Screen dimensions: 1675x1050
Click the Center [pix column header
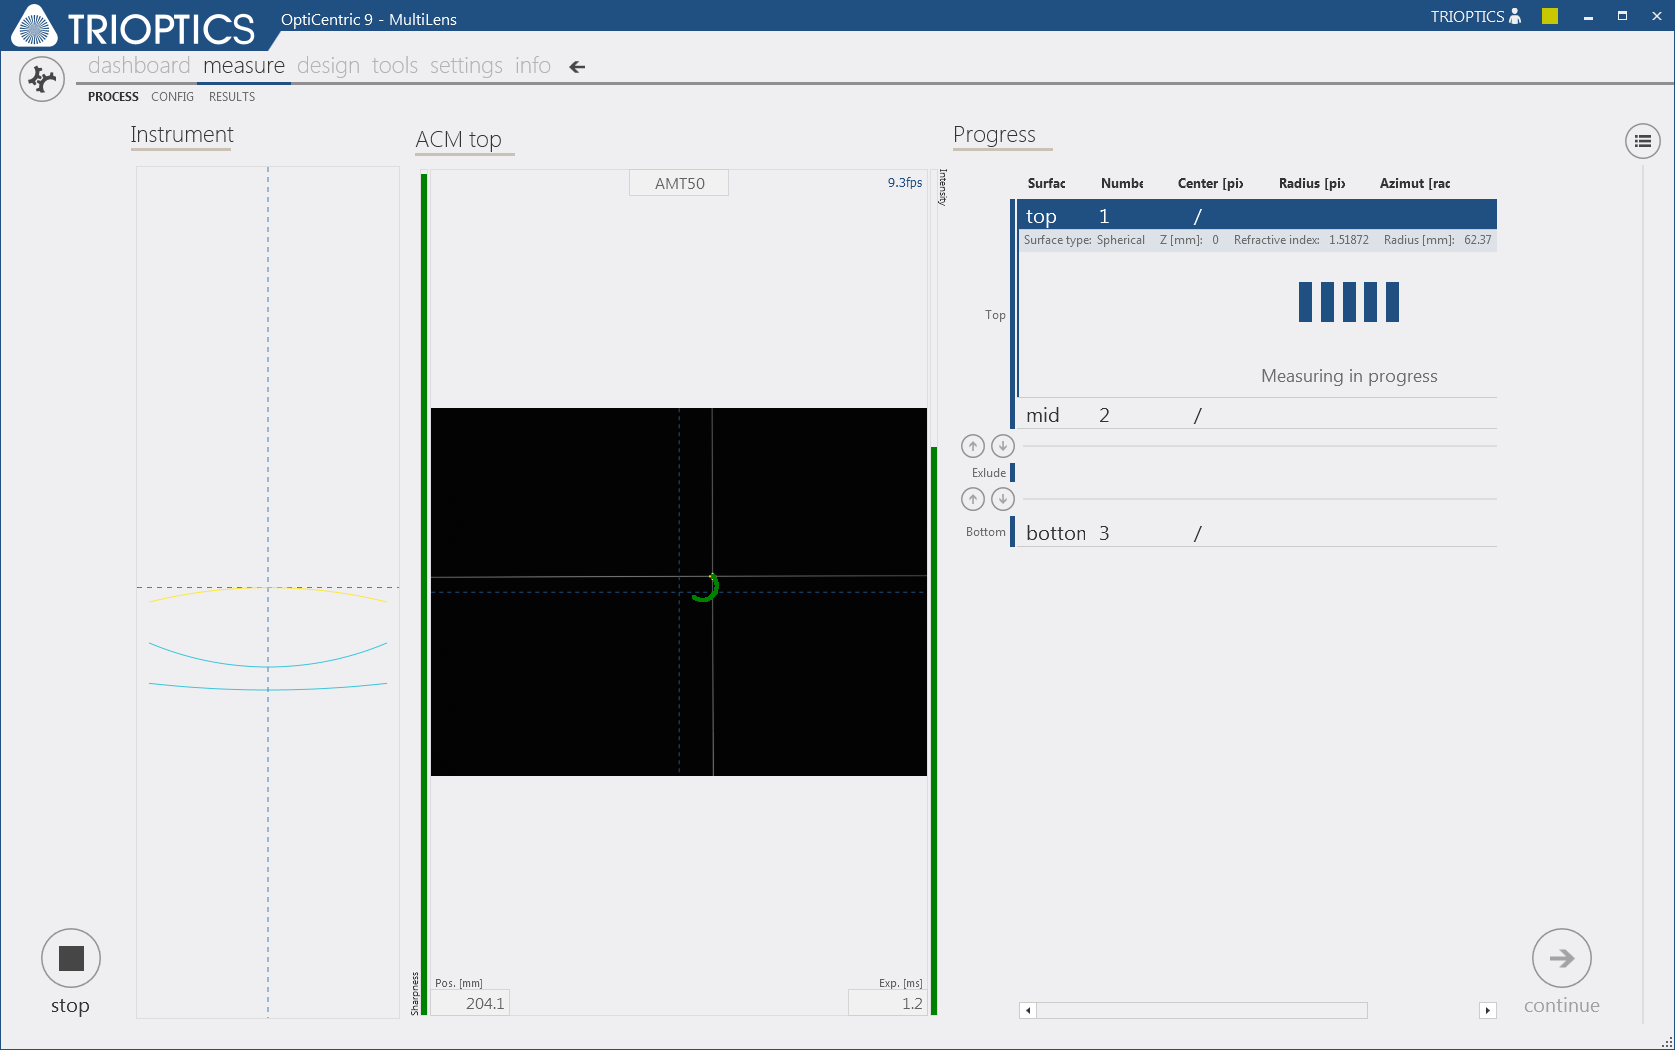(1210, 183)
